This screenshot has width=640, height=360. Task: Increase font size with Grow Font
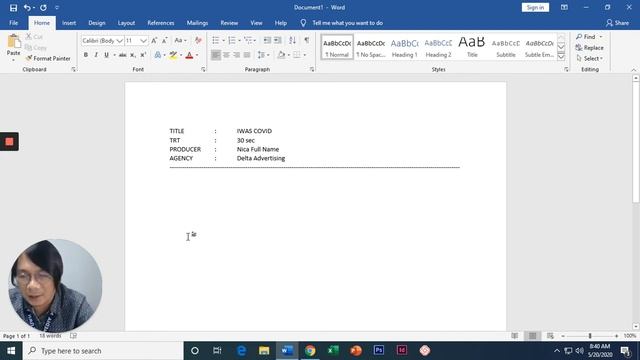pos(154,40)
